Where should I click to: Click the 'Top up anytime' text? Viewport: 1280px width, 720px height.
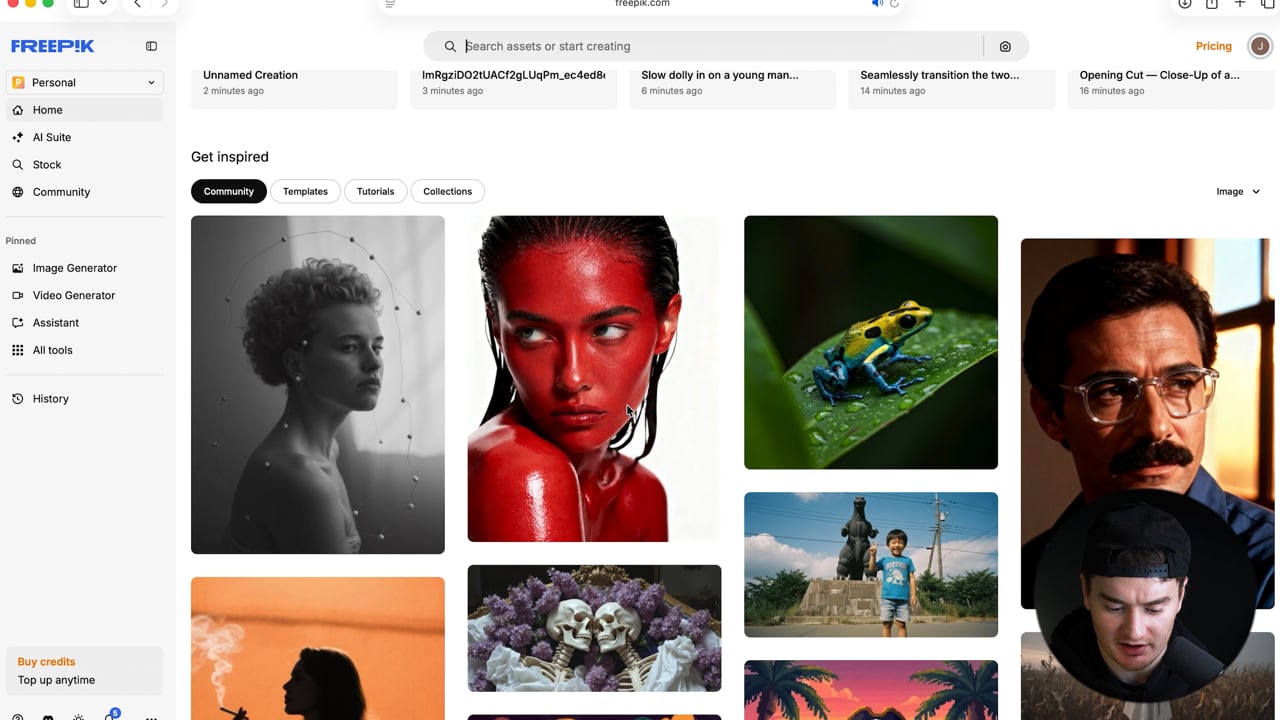57,680
